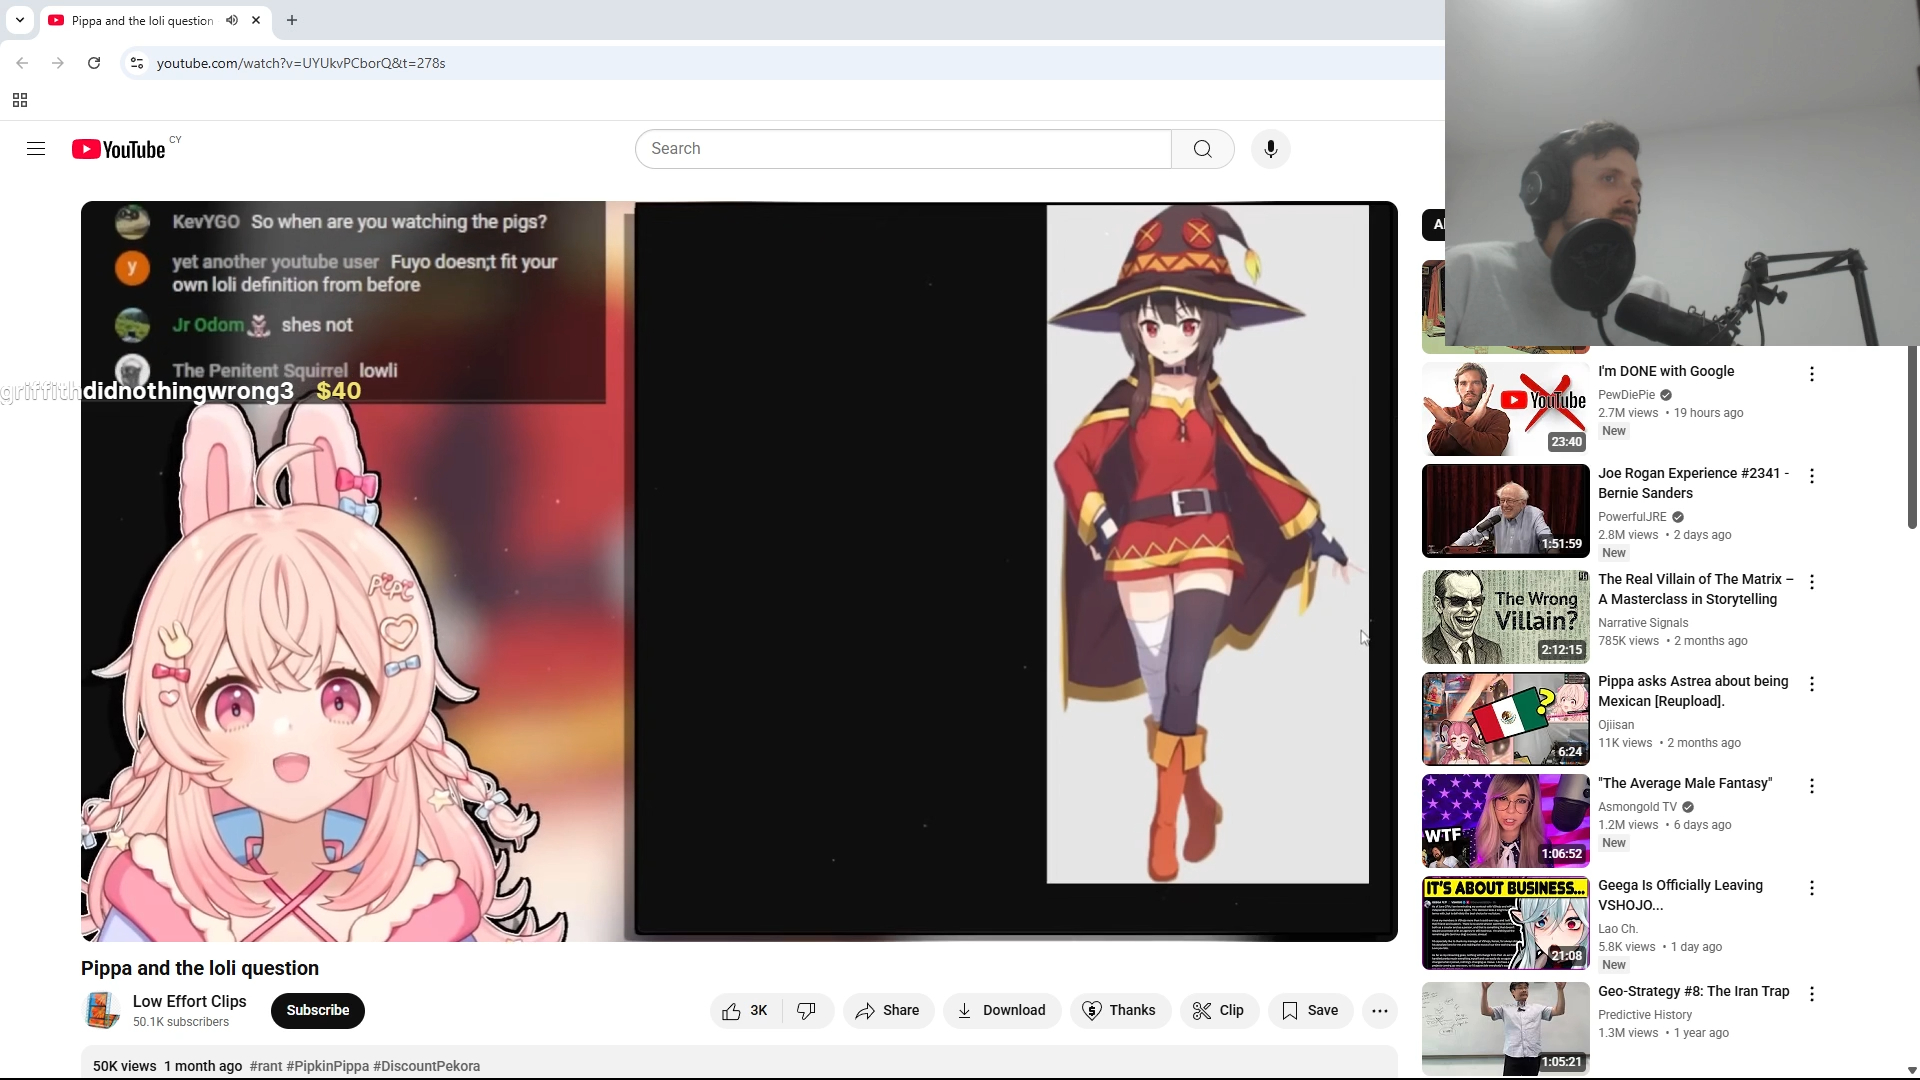1920x1080 pixels.
Task: Open the #PipkinPippa hashtag link
Action: click(327, 1066)
